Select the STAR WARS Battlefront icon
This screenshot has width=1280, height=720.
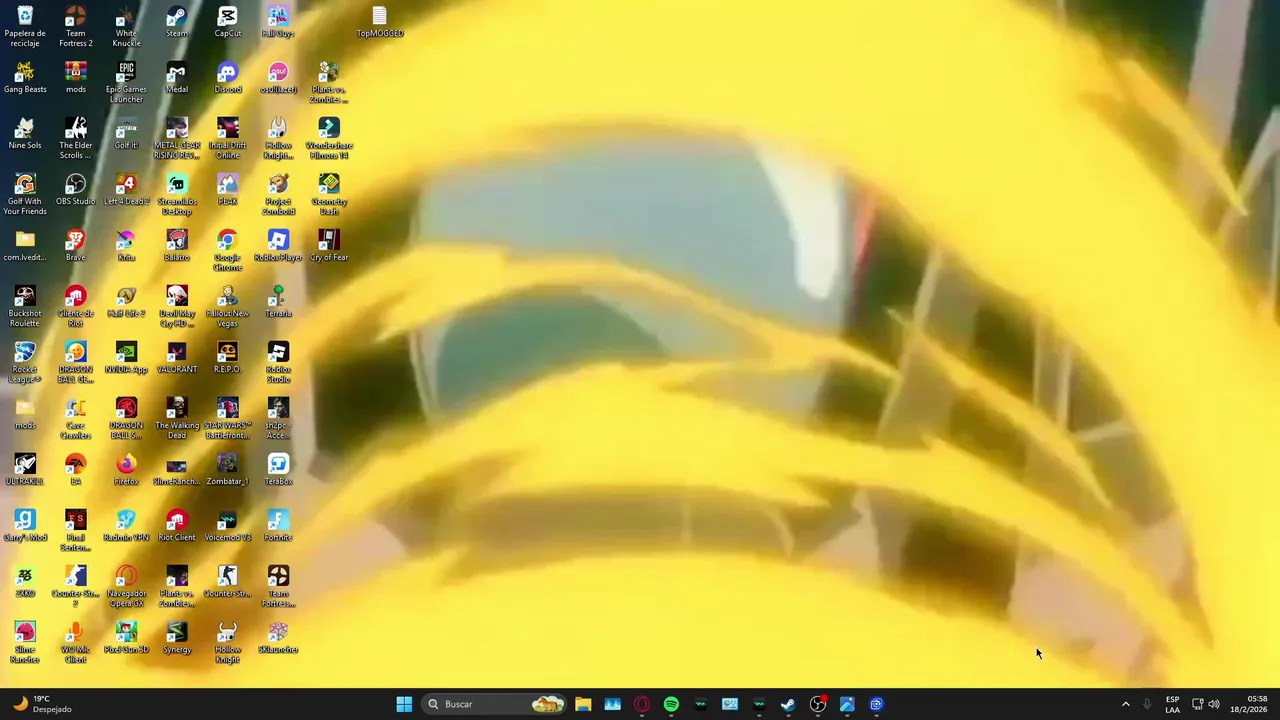point(228,418)
